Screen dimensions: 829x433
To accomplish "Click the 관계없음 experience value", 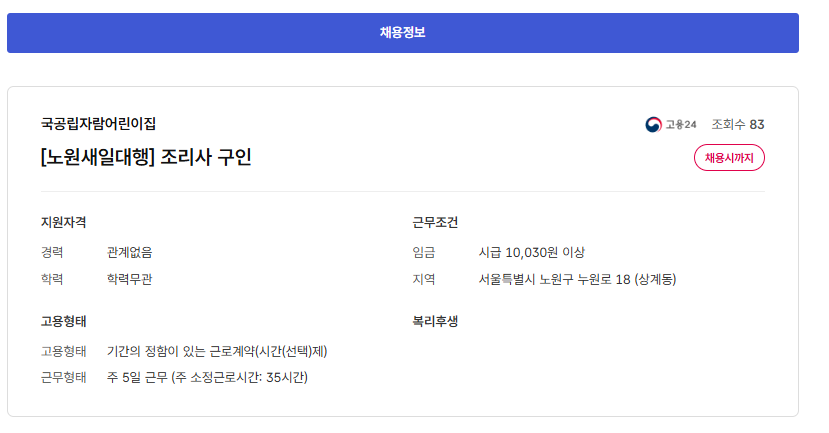I will [x=130, y=252].
